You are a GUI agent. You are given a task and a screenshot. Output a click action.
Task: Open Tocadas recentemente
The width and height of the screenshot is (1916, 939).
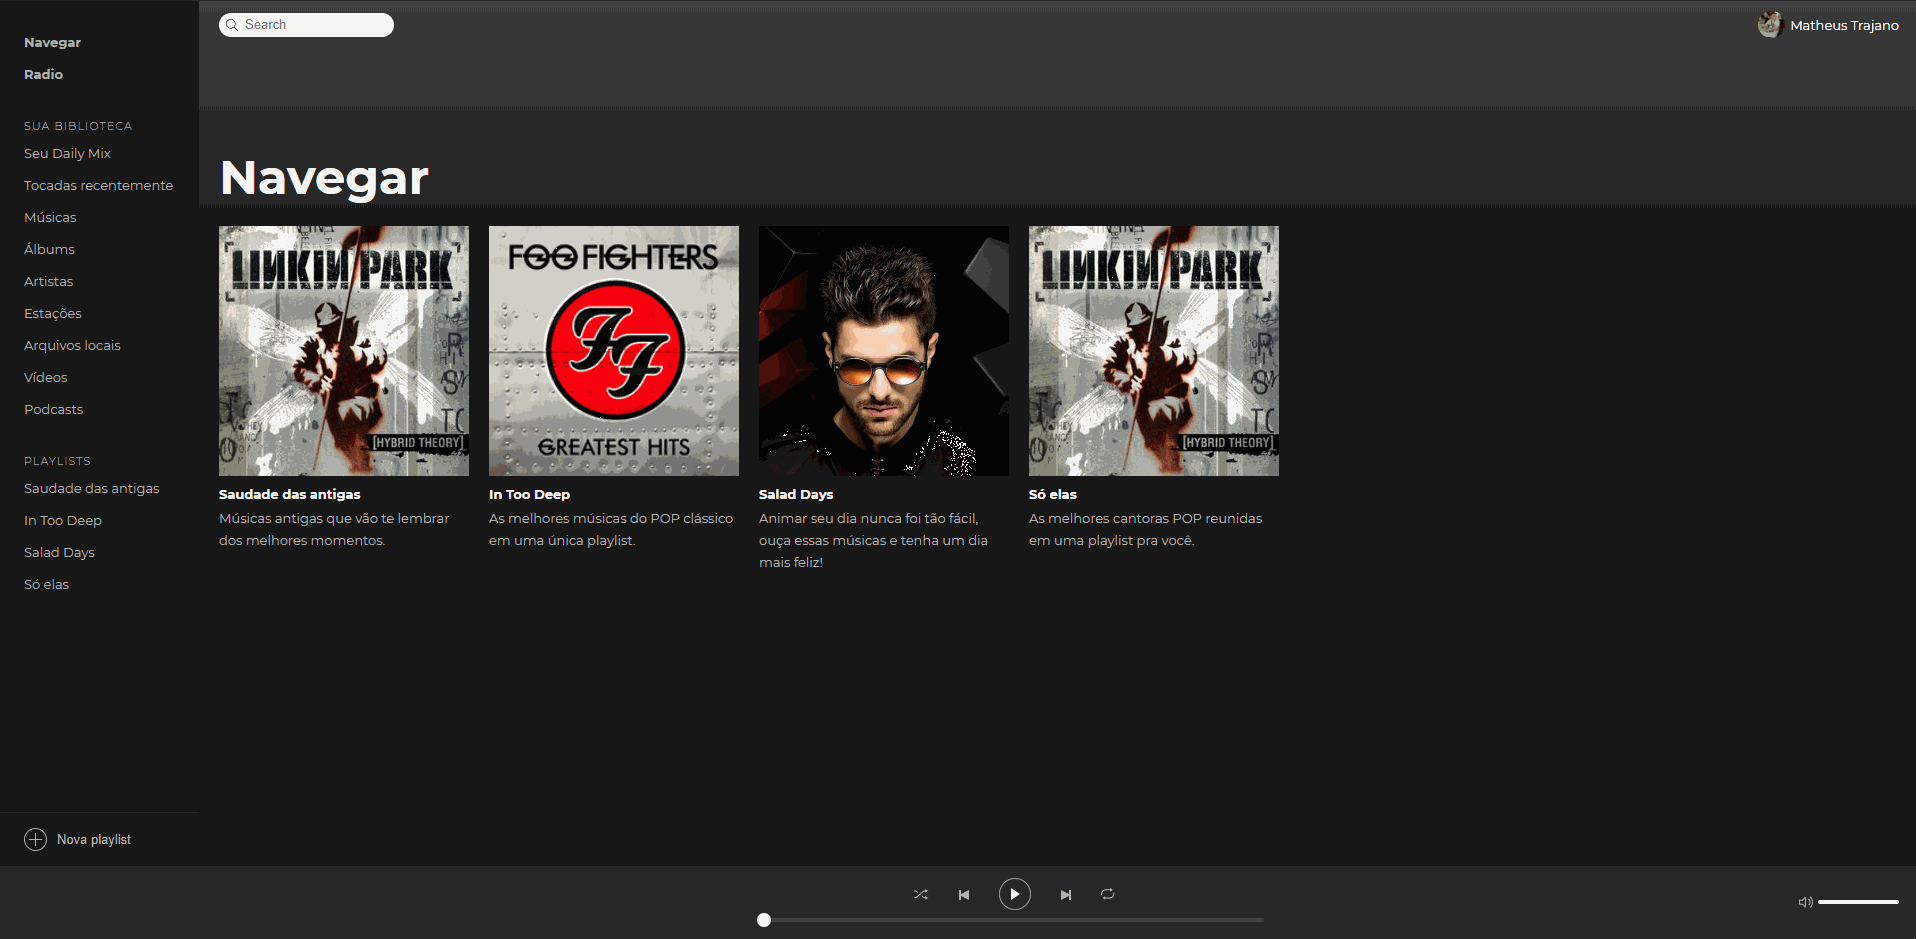click(98, 186)
